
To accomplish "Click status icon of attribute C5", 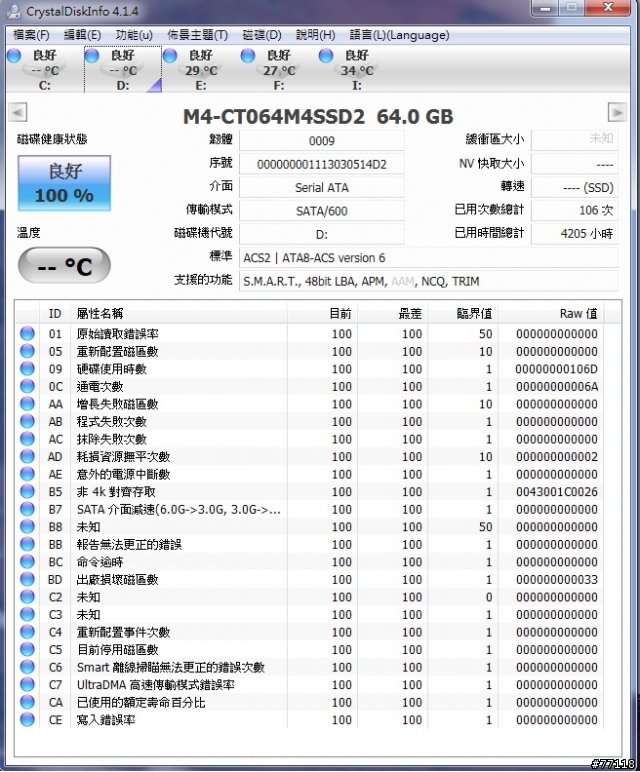I will [x=28, y=649].
